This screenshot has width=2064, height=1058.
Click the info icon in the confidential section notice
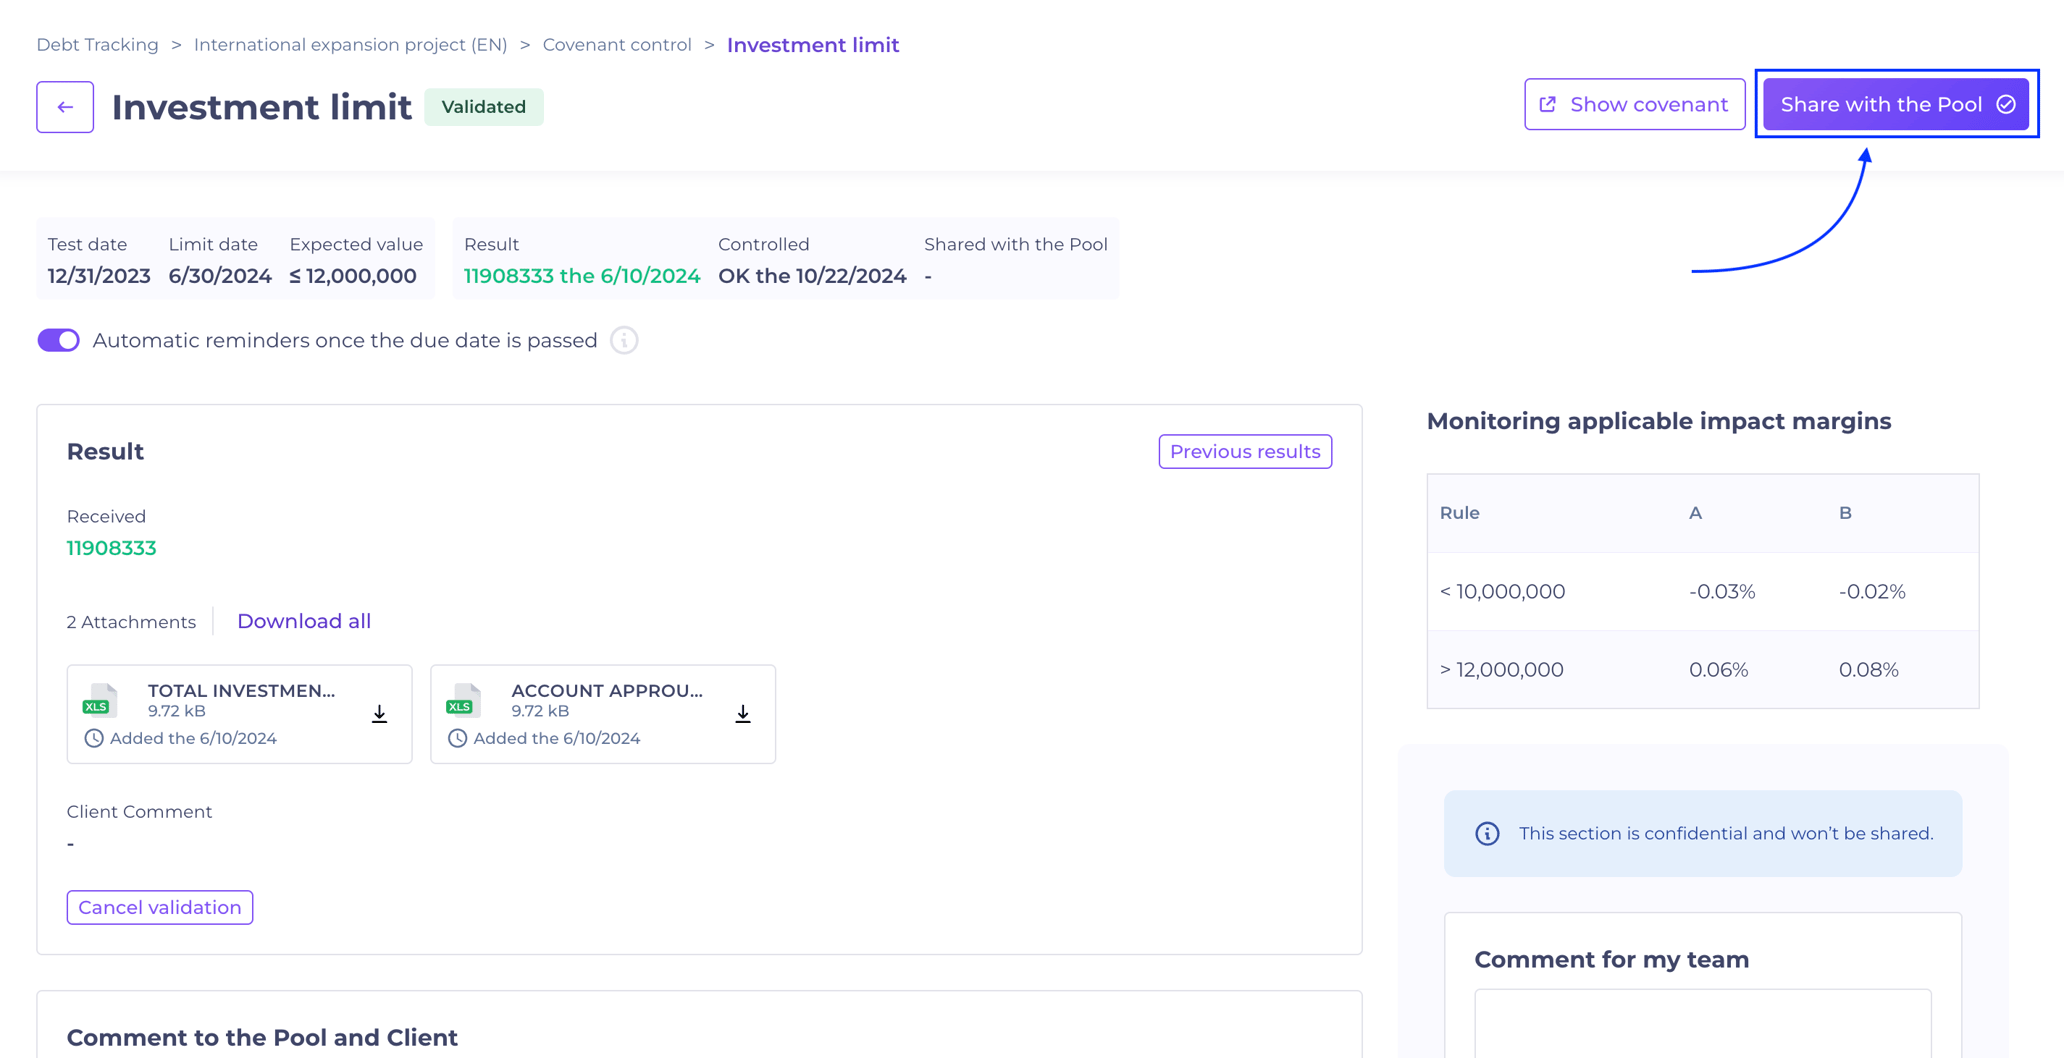1487,833
